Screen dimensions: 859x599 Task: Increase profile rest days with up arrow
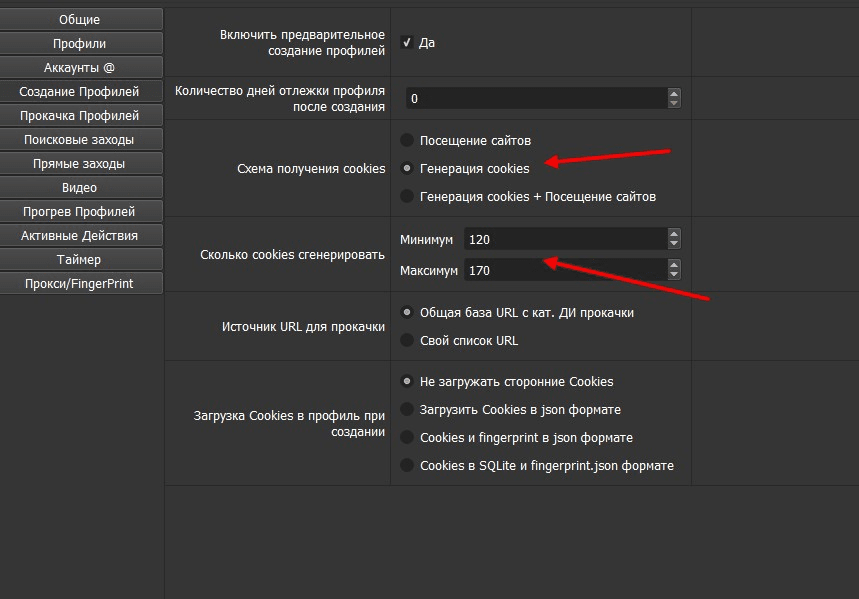pyautogui.click(x=674, y=93)
